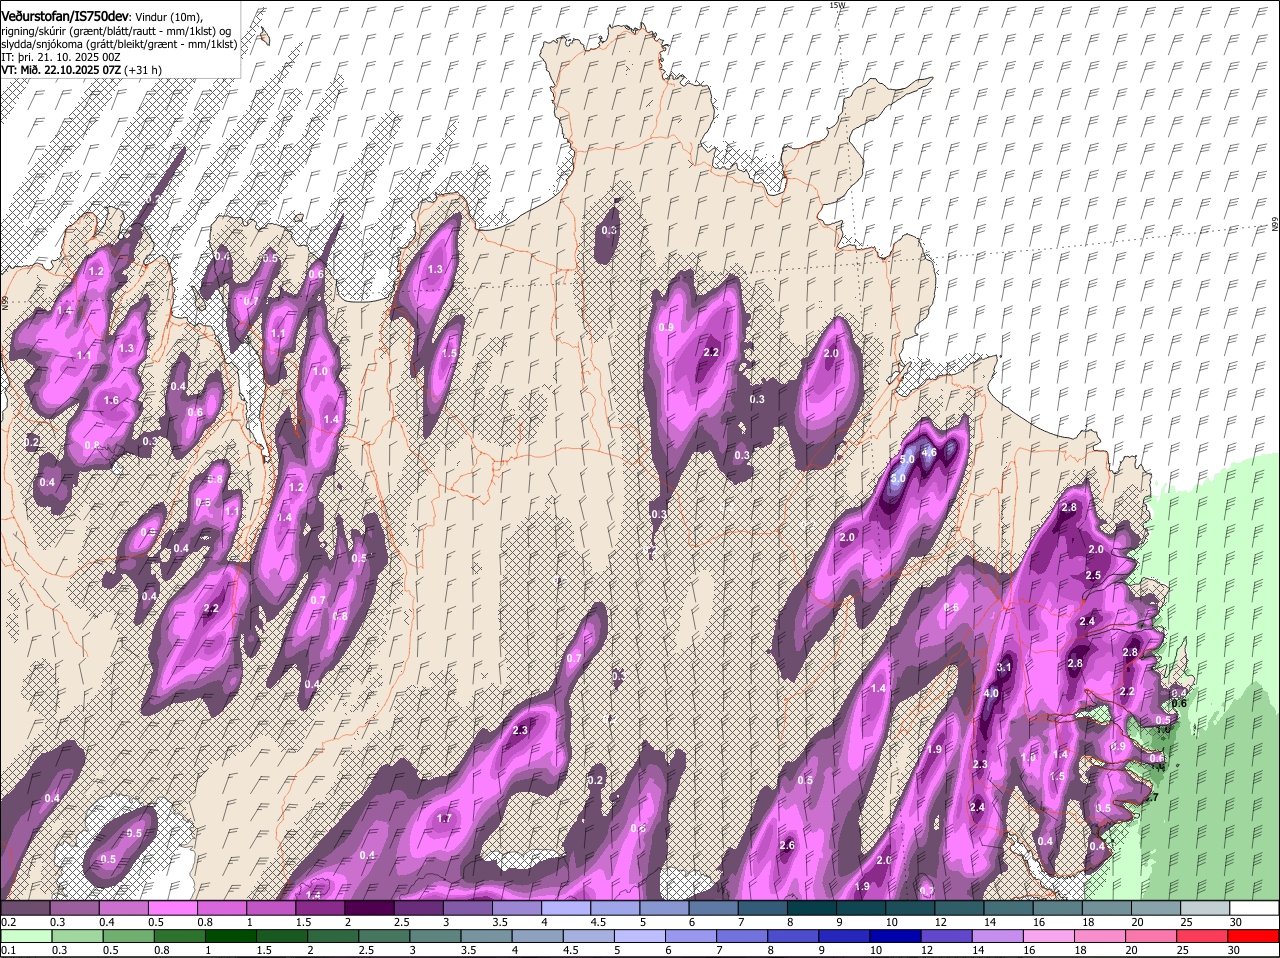Pick the top legend swatch between 8 and 9
Viewport: 1280px width, 958px height.
click(x=812, y=908)
